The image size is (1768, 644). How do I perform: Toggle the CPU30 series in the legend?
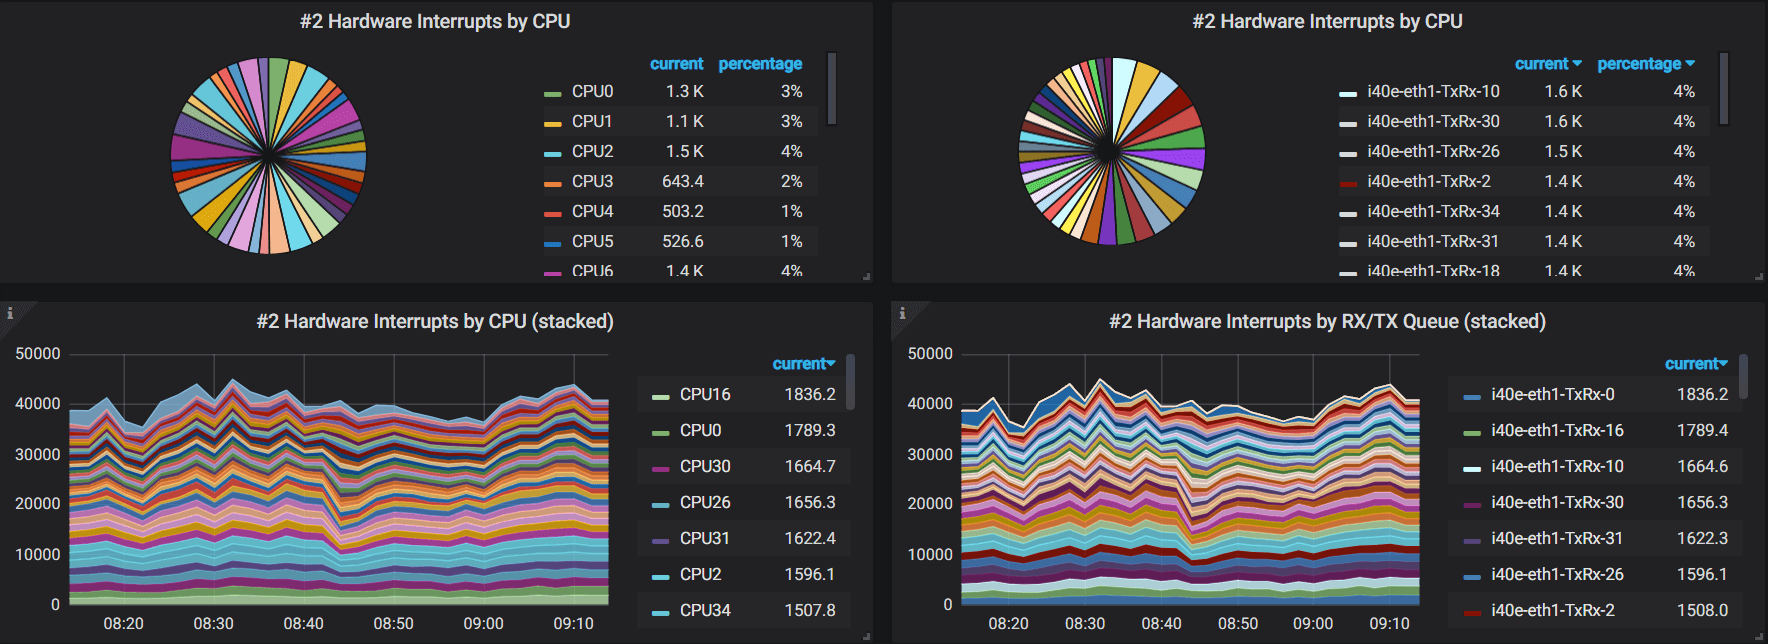coord(704,466)
